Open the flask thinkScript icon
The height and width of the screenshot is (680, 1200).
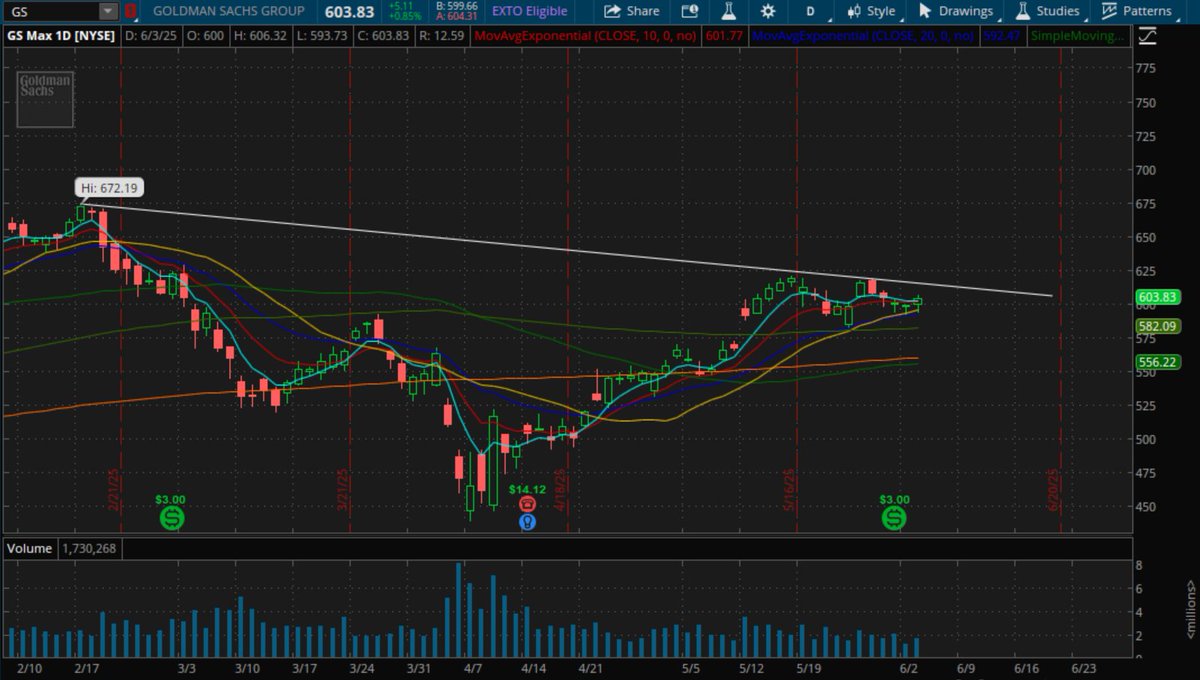click(x=729, y=11)
